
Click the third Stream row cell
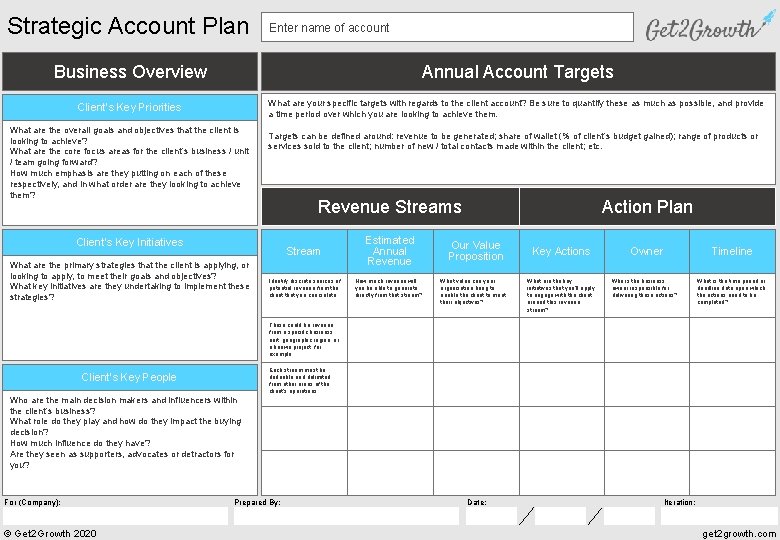(x=304, y=384)
